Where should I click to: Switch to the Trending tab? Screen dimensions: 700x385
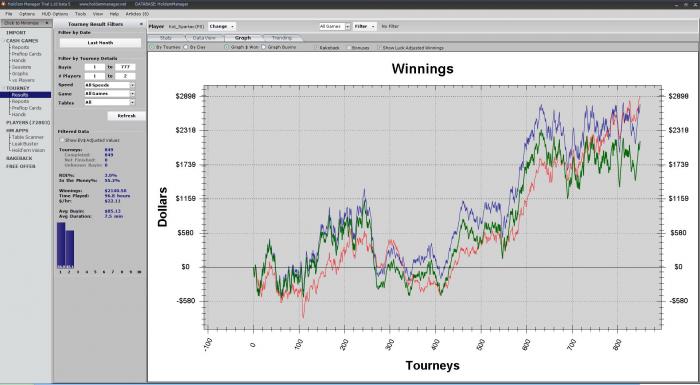[281, 38]
